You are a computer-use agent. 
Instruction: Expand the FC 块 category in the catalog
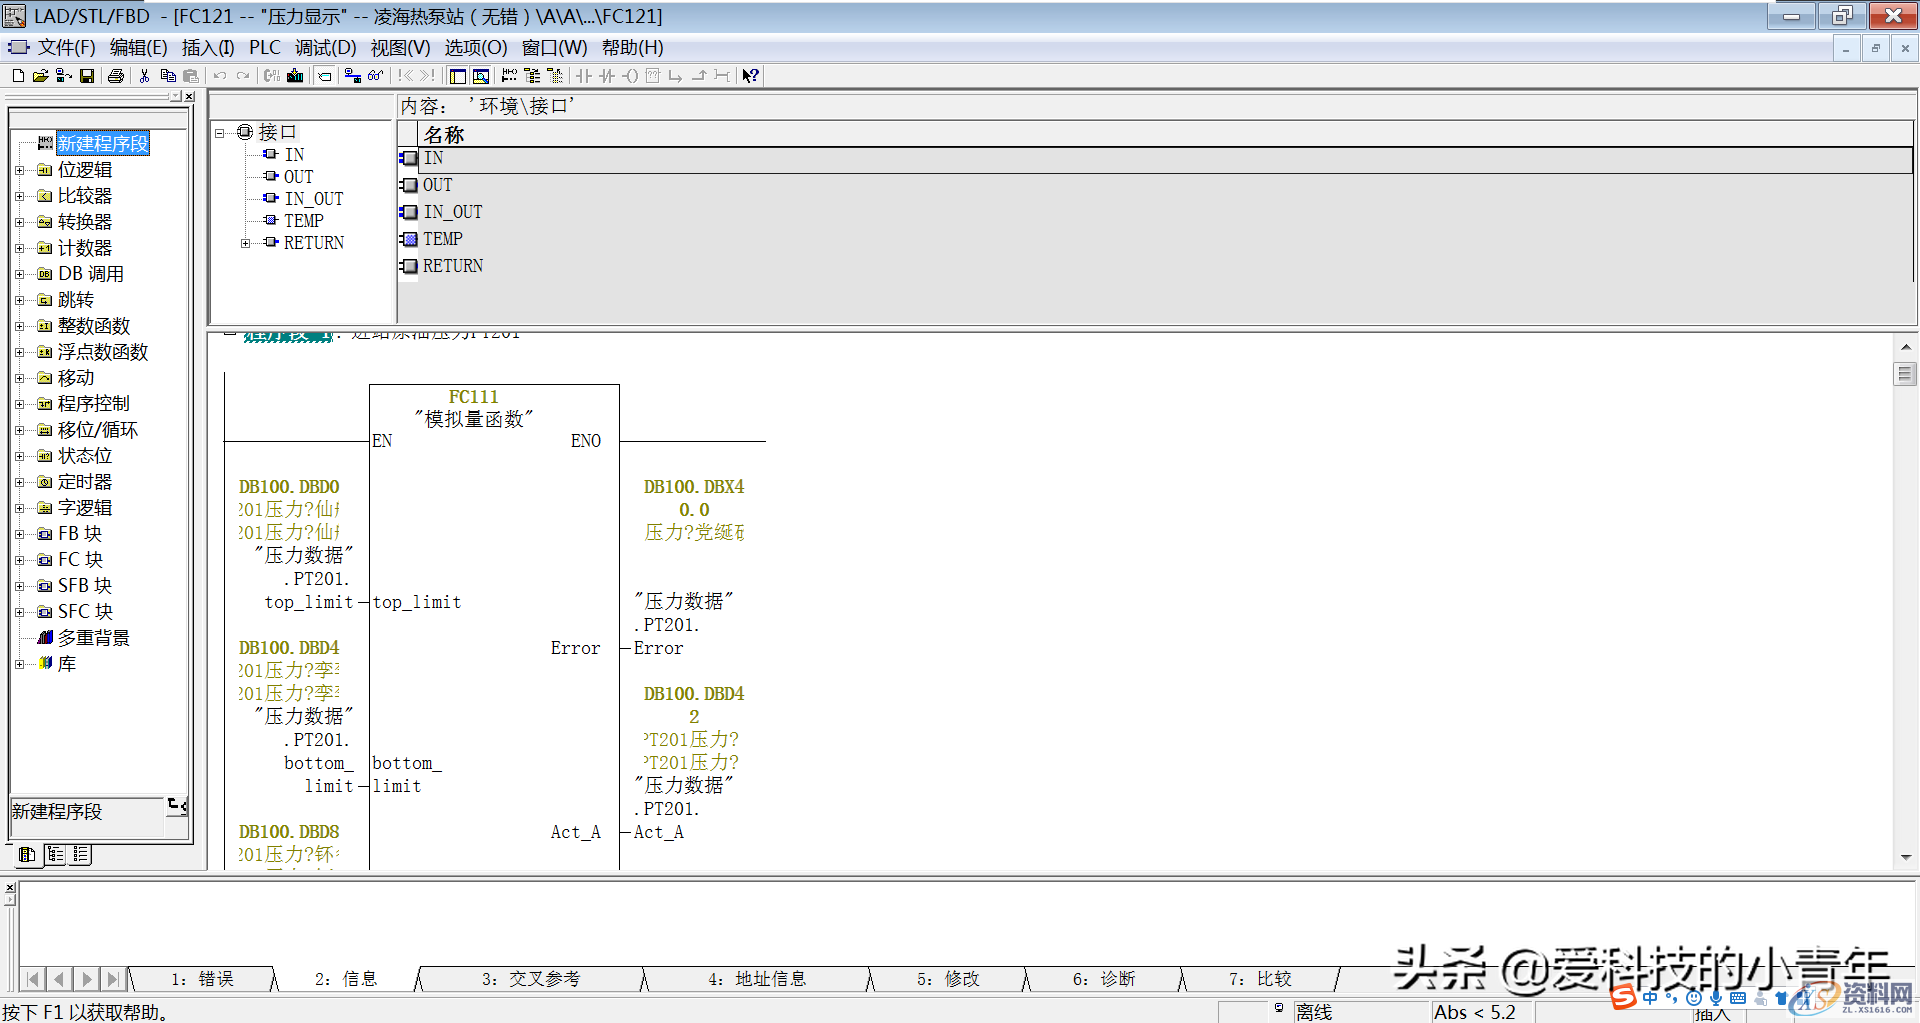coord(22,559)
